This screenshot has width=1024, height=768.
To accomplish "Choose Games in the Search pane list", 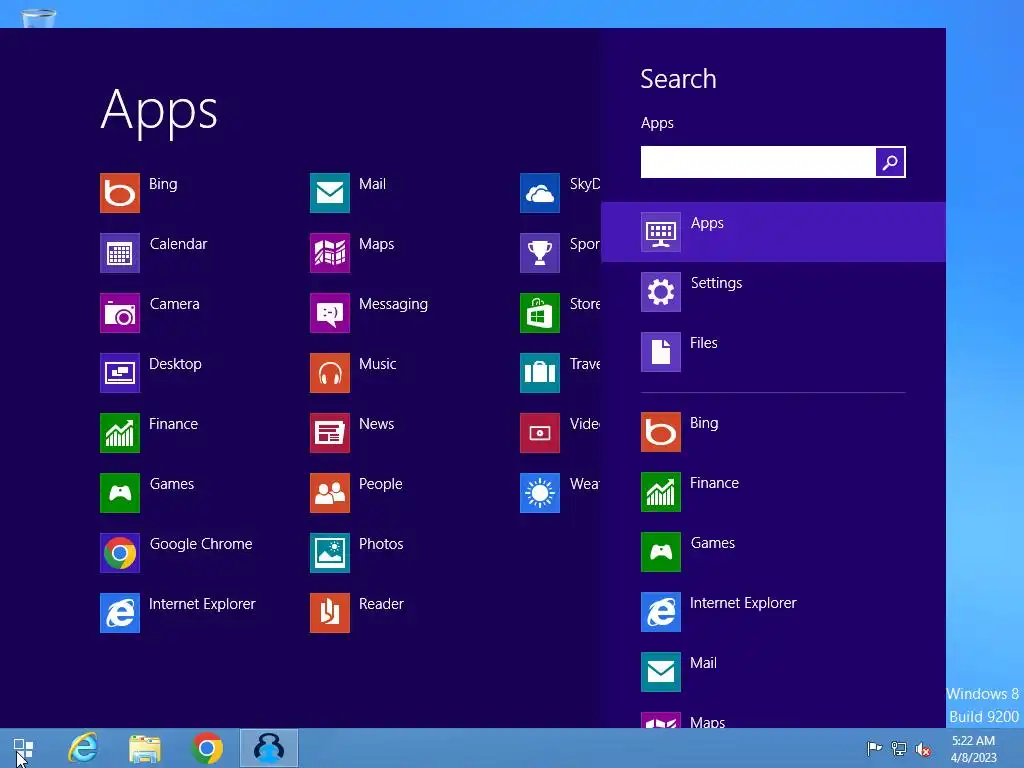I will coord(773,552).
